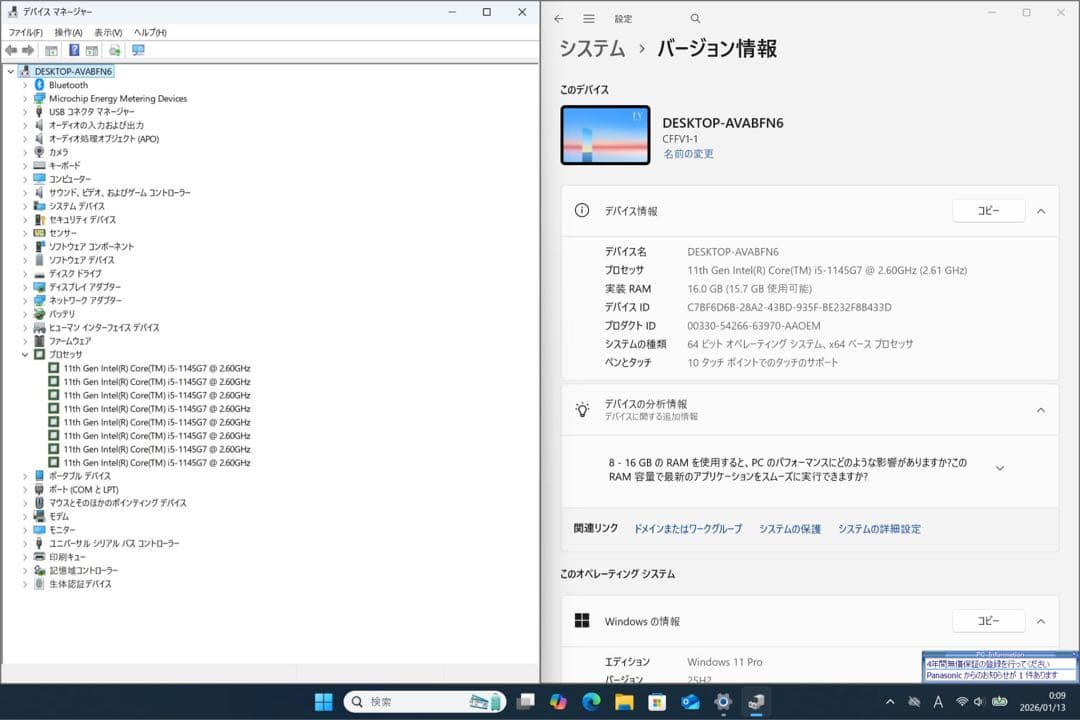Click the Properties icon in Device Manager toolbar
The height and width of the screenshot is (720, 1080).
[x=91, y=50]
